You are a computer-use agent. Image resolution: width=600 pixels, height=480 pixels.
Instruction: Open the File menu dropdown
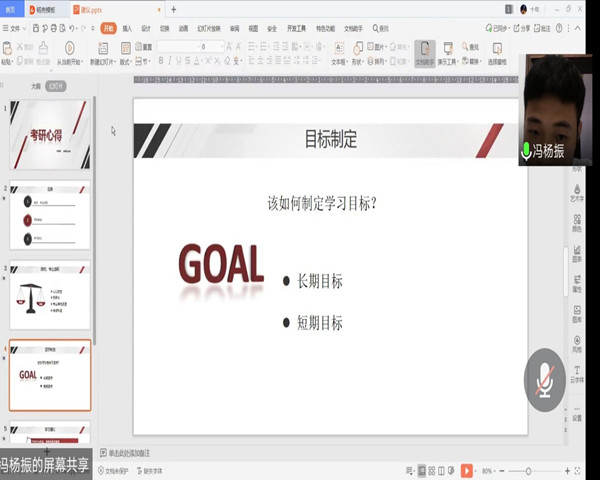[x=15, y=28]
